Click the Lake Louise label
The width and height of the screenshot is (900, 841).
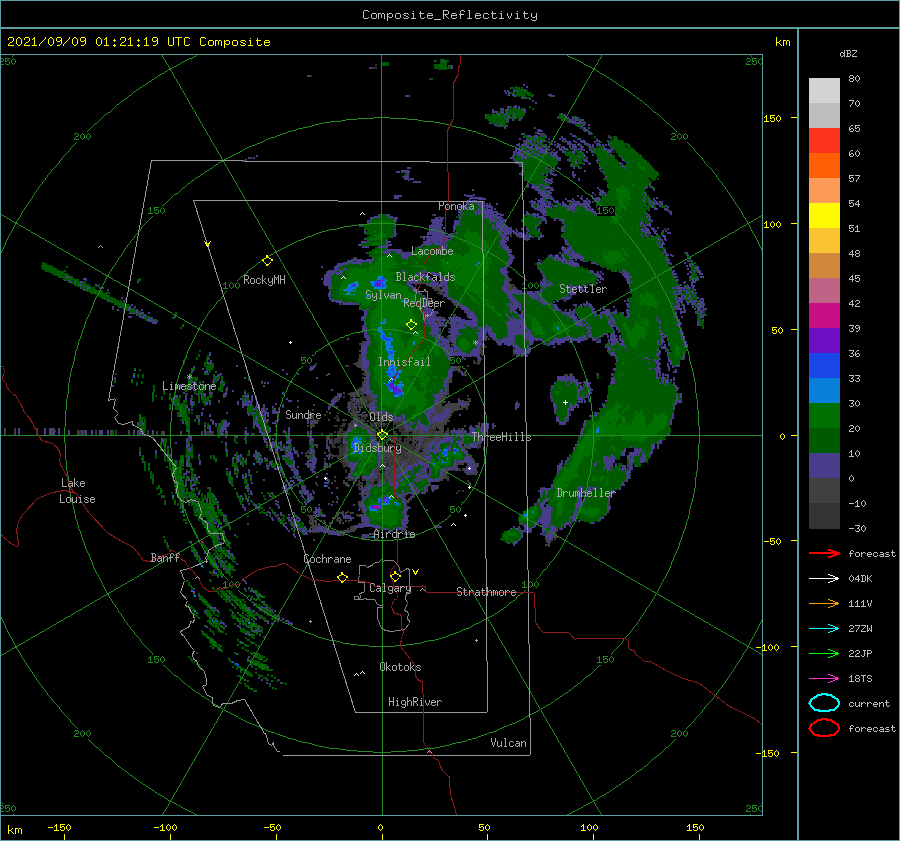pyautogui.click(x=77, y=491)
